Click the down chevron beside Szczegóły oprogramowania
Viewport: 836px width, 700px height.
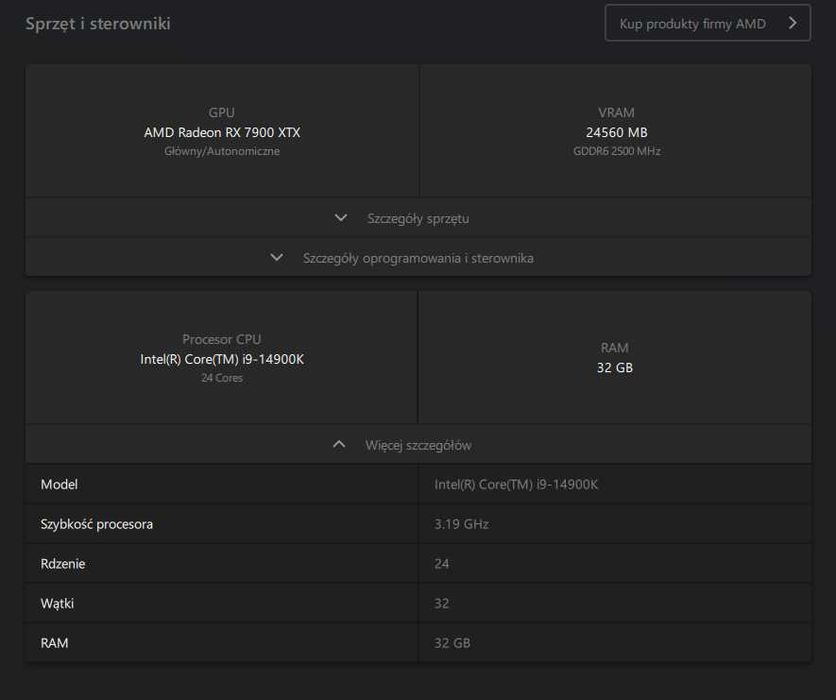click(x=277, y=258)
